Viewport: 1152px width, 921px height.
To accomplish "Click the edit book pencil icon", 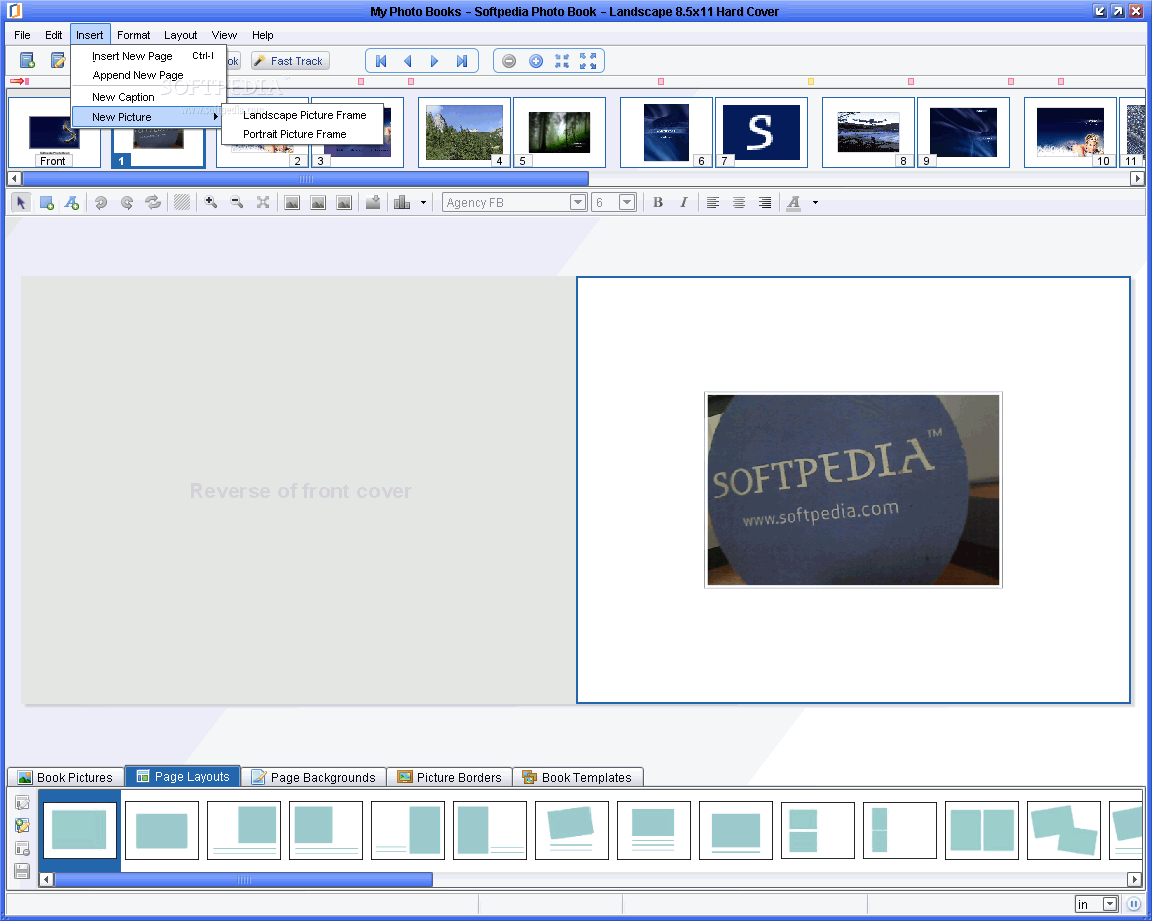I will pos(57,61).
